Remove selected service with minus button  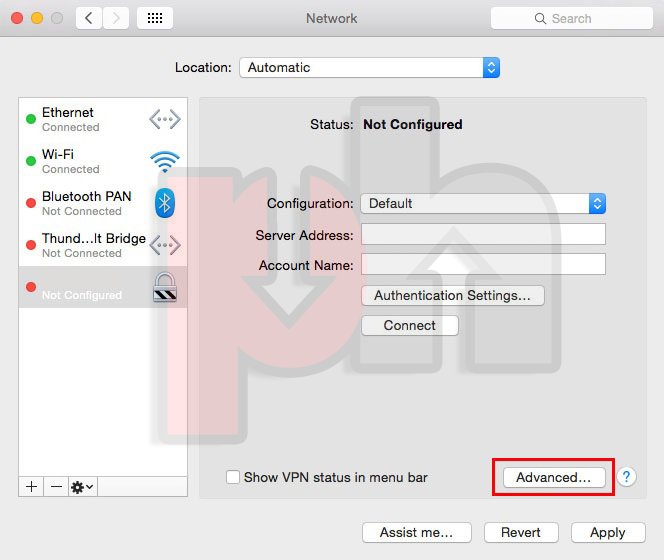[56, 487]
